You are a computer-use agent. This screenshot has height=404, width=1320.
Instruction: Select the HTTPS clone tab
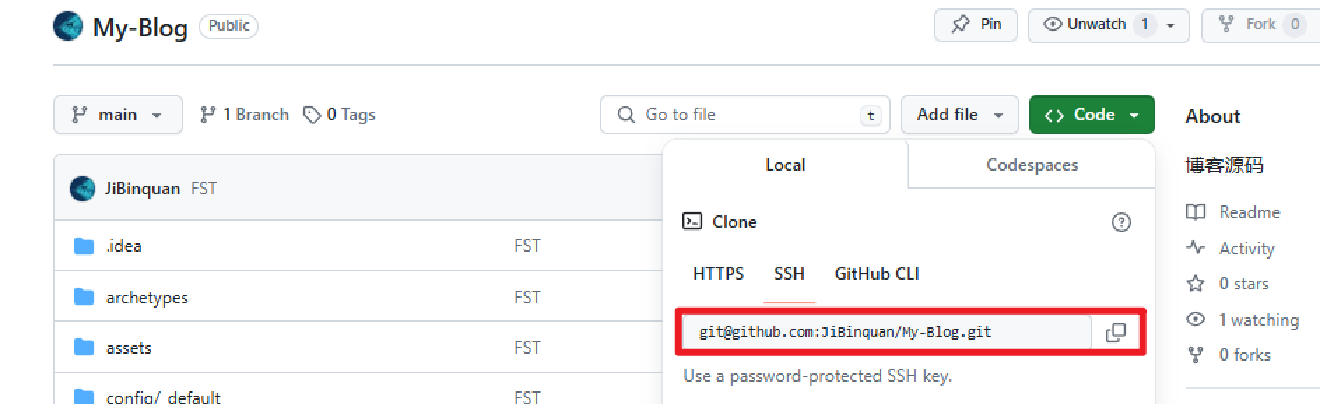click(718, 274)
